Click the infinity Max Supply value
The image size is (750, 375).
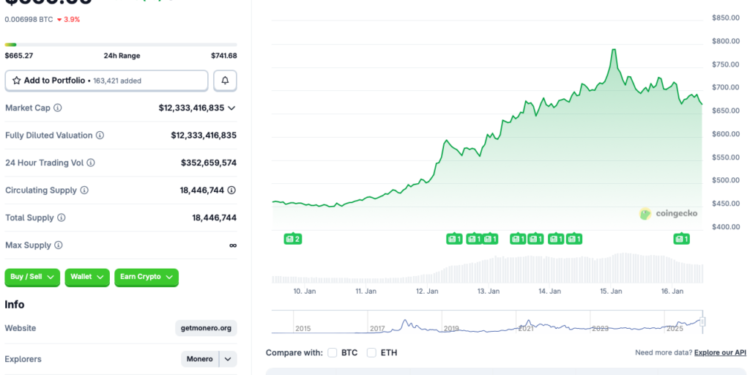tap(233, 245)
